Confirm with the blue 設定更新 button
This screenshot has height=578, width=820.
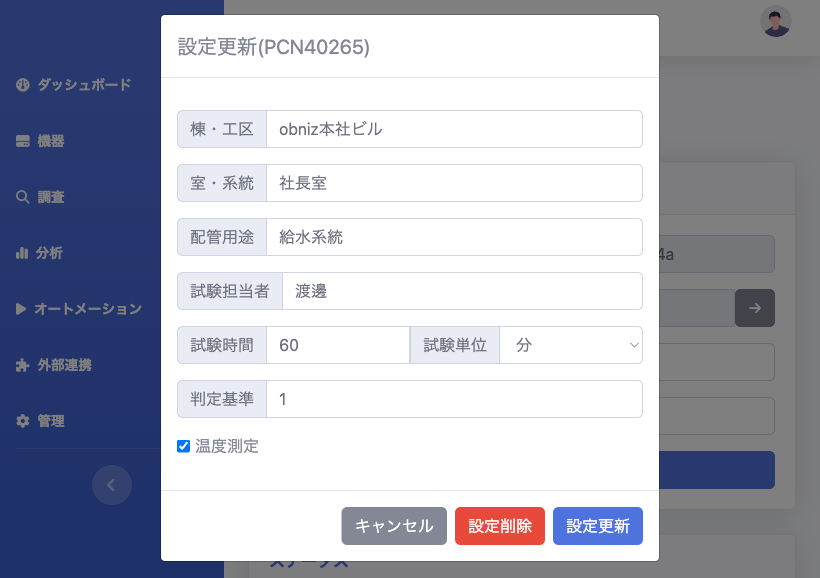[598, 526]
